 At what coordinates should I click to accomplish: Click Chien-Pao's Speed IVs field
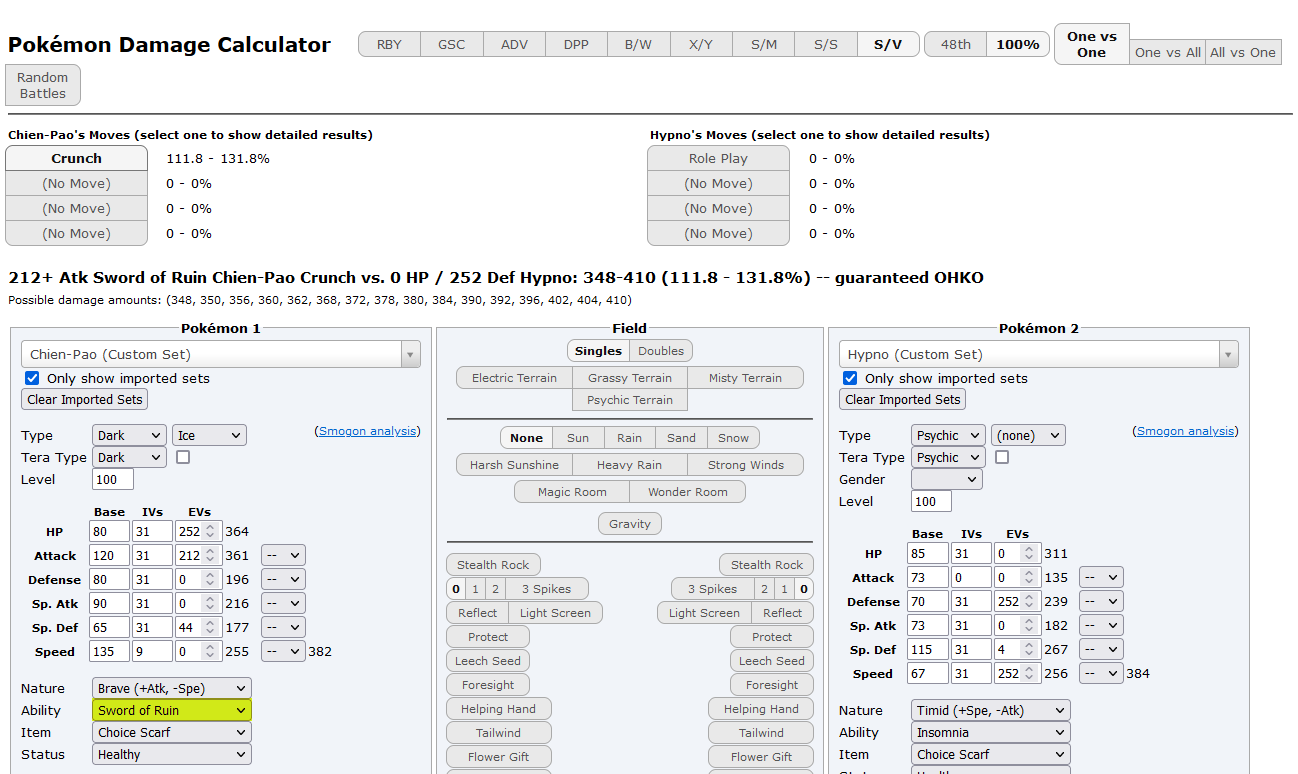(153, 652)
